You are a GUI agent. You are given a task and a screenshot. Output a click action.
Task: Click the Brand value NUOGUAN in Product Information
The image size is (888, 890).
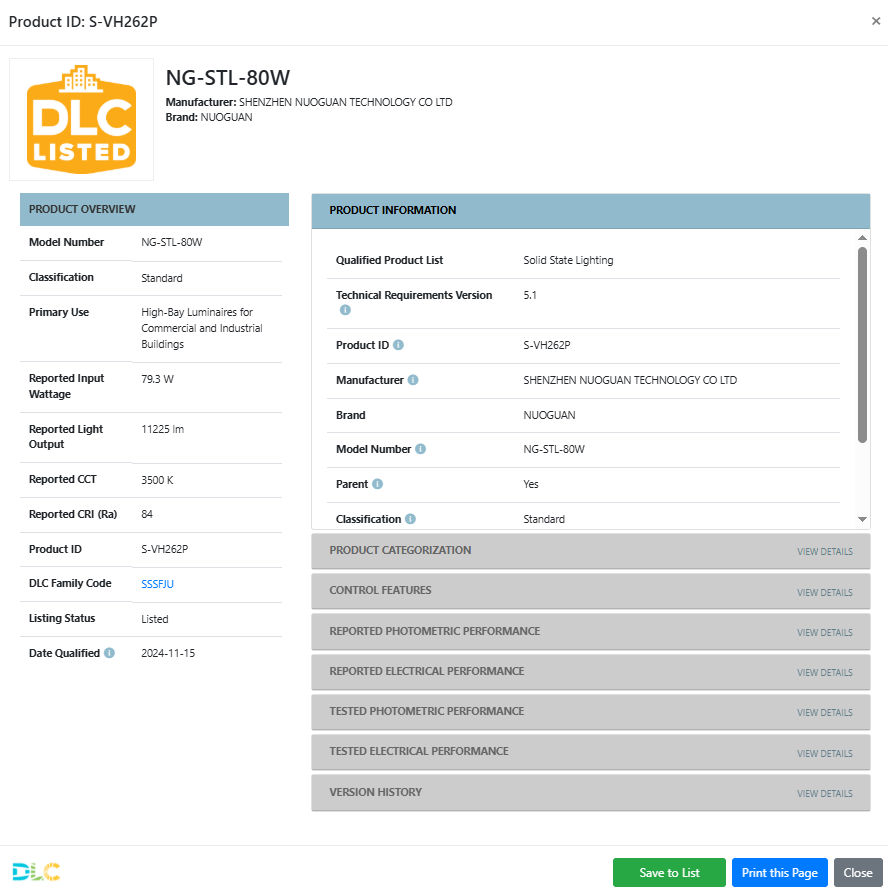coord(549,415)
